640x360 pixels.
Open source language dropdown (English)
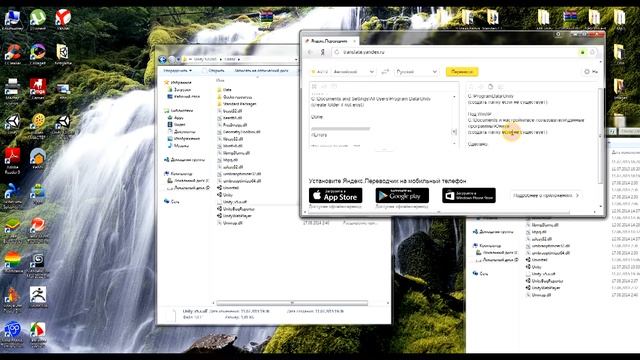point(353,72)
